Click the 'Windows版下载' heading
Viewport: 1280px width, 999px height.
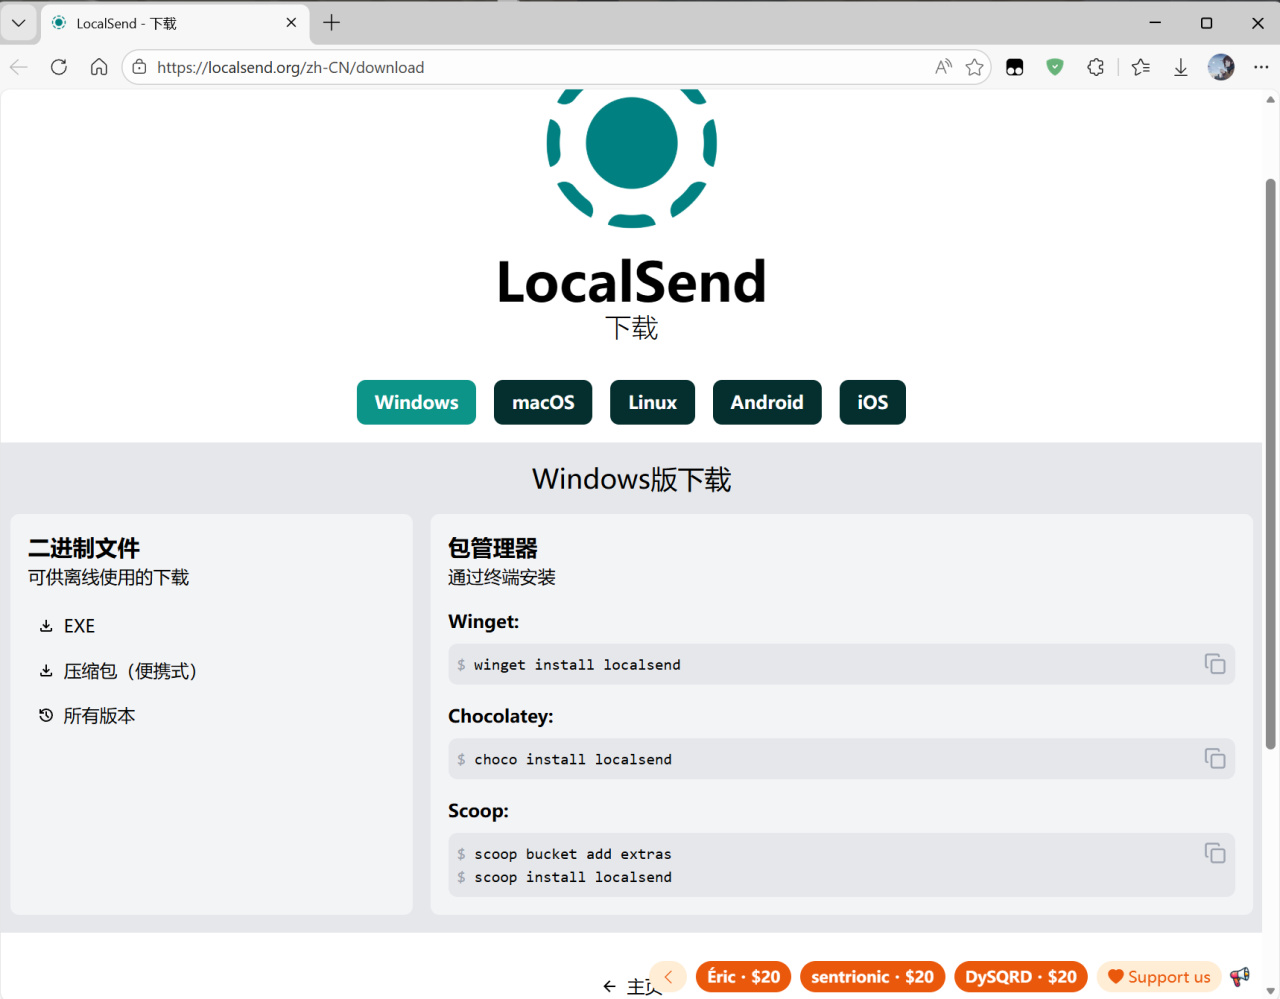click(632, 479)
